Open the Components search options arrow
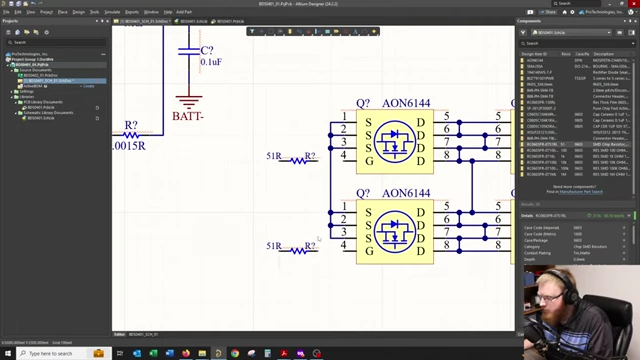This screenshot has height=360, width=640. coord(633,43)
